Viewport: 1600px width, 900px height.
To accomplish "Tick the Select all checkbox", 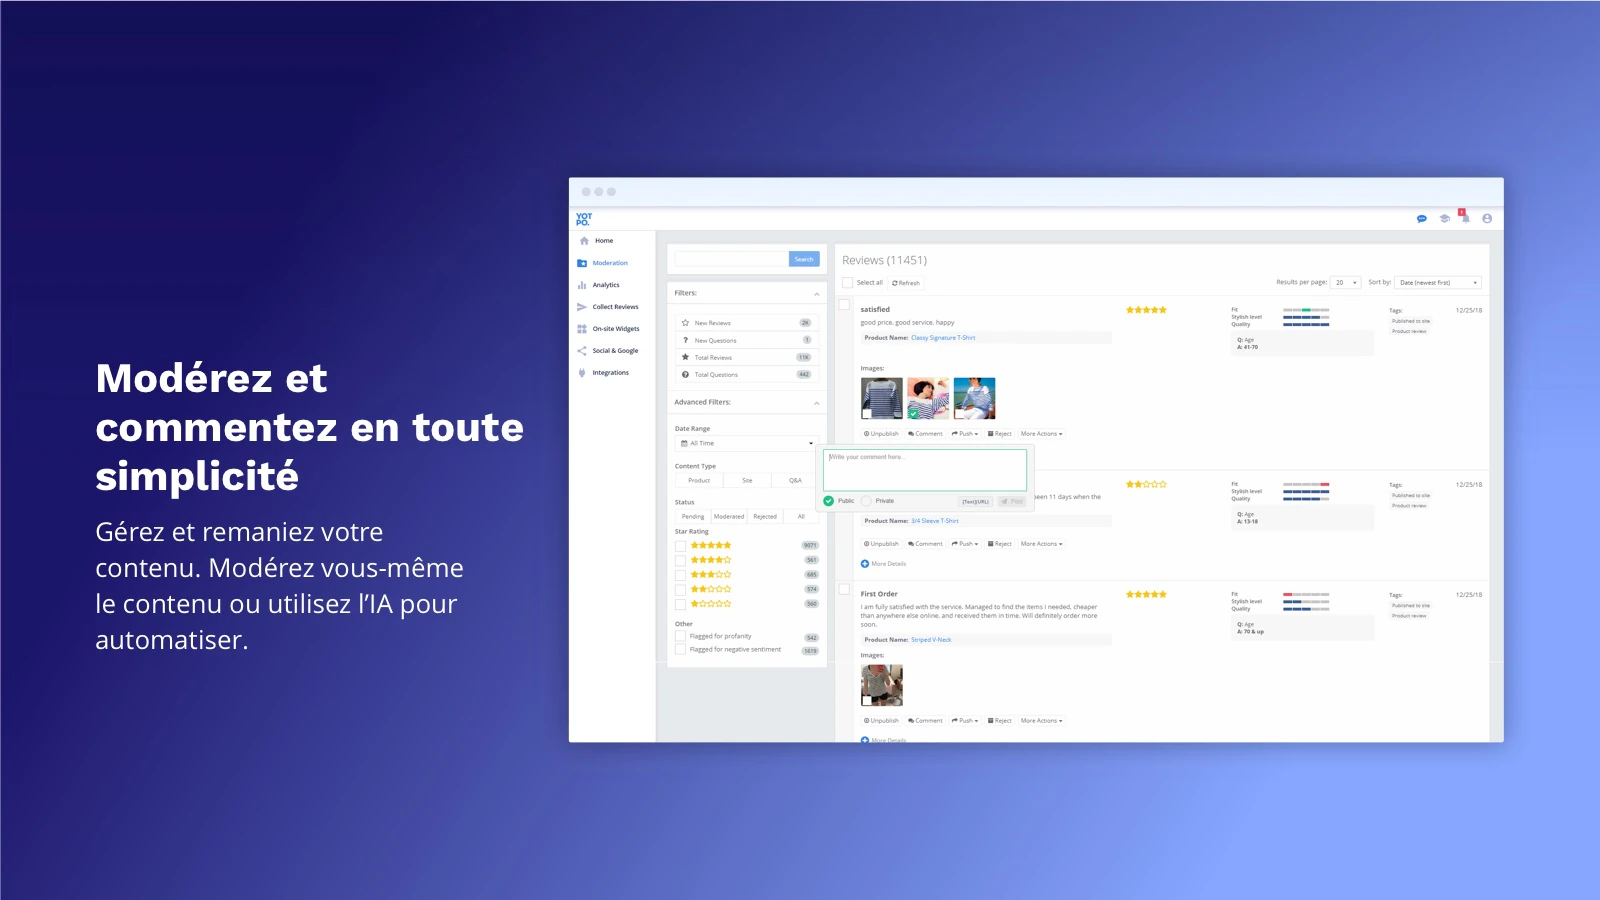I will [848, 283].
